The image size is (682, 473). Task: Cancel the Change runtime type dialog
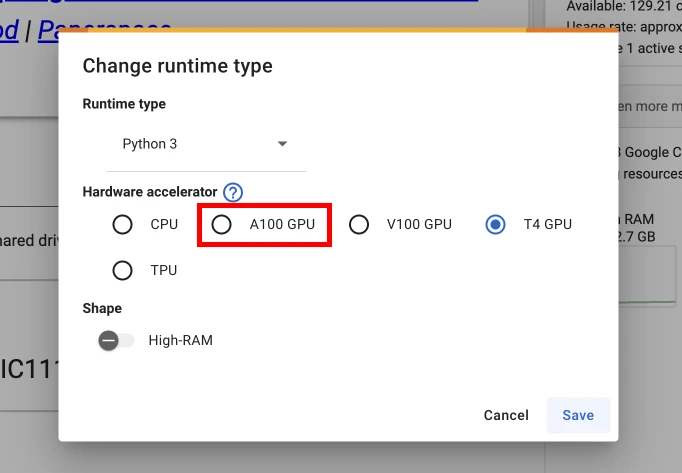506,415
